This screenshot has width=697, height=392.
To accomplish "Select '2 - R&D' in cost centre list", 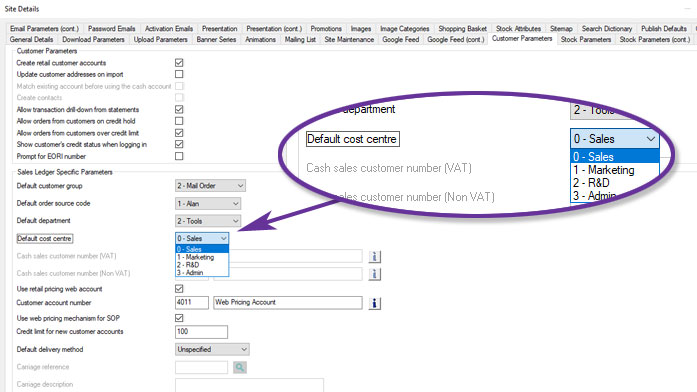I will 202,264.
